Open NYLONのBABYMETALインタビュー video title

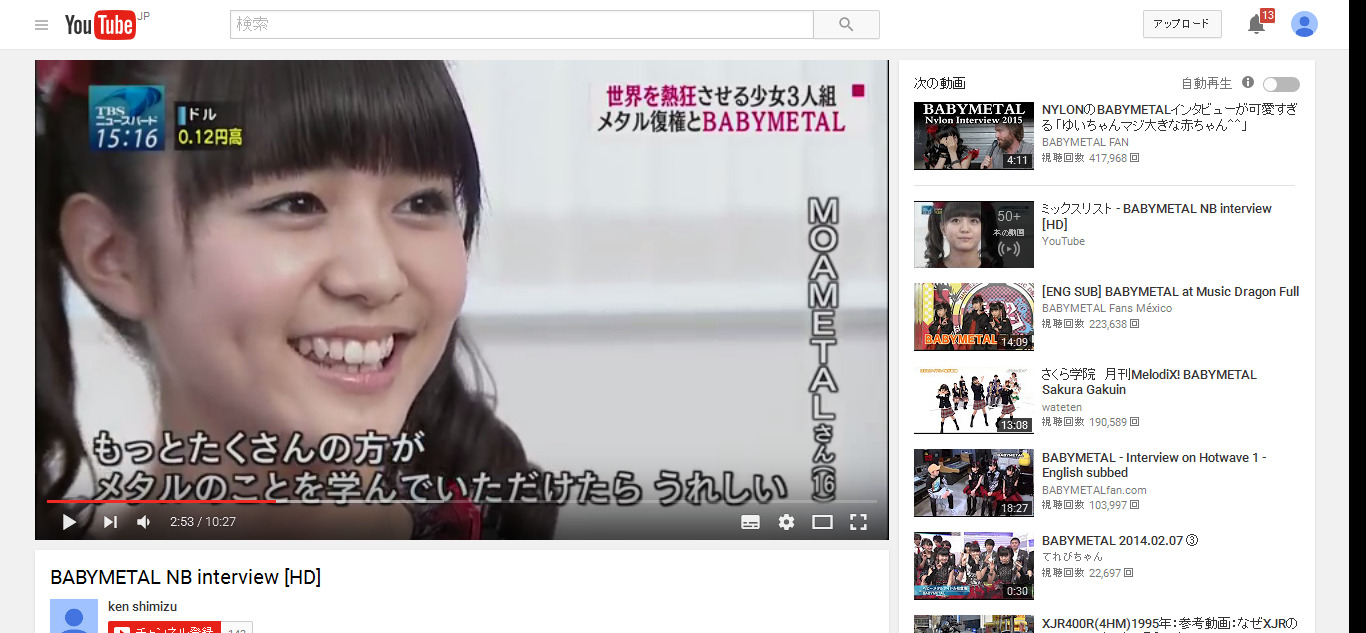pos(1170,117)
